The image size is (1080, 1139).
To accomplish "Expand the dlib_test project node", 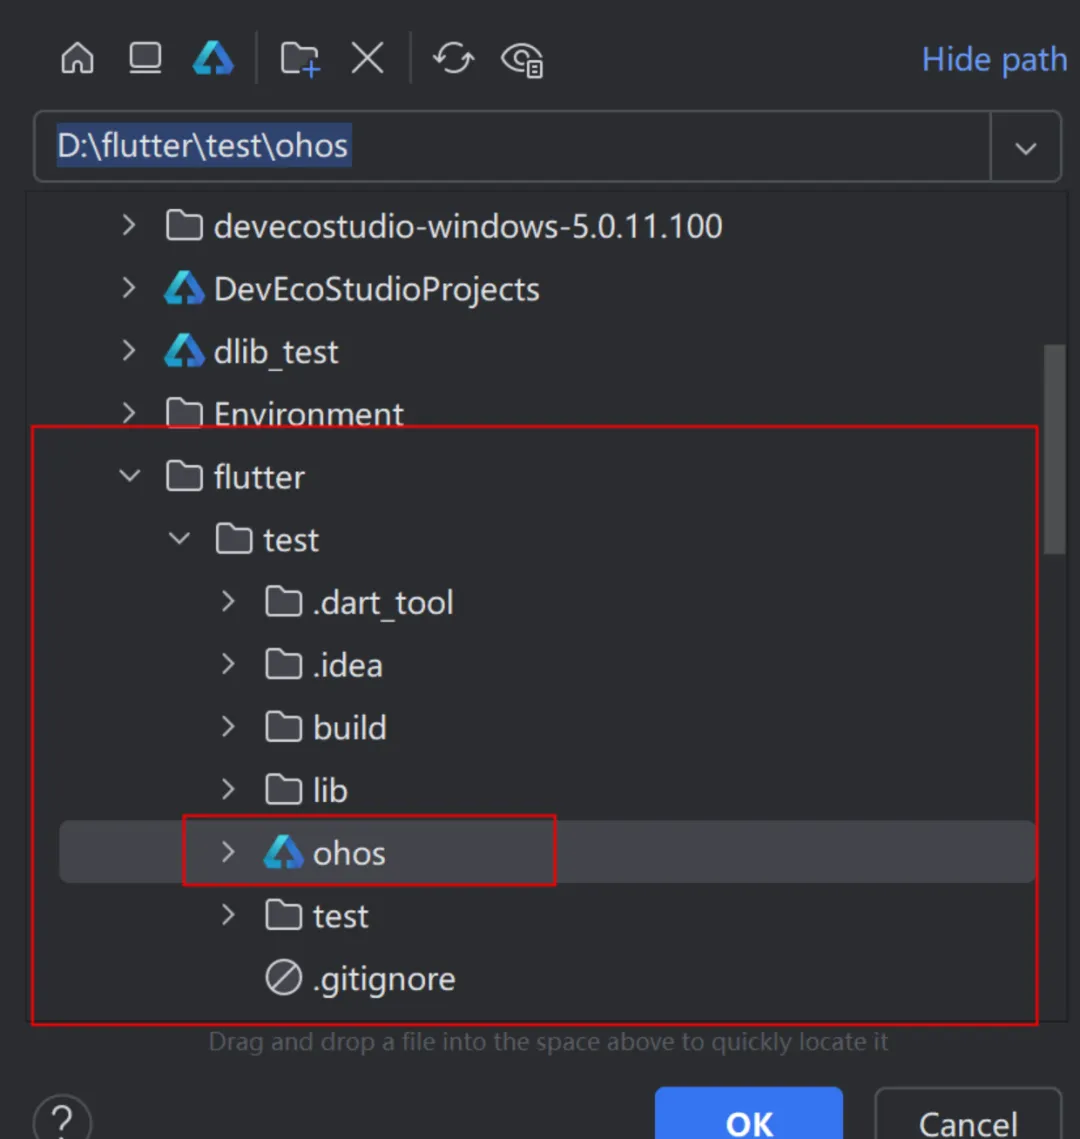I will point(129,351).
